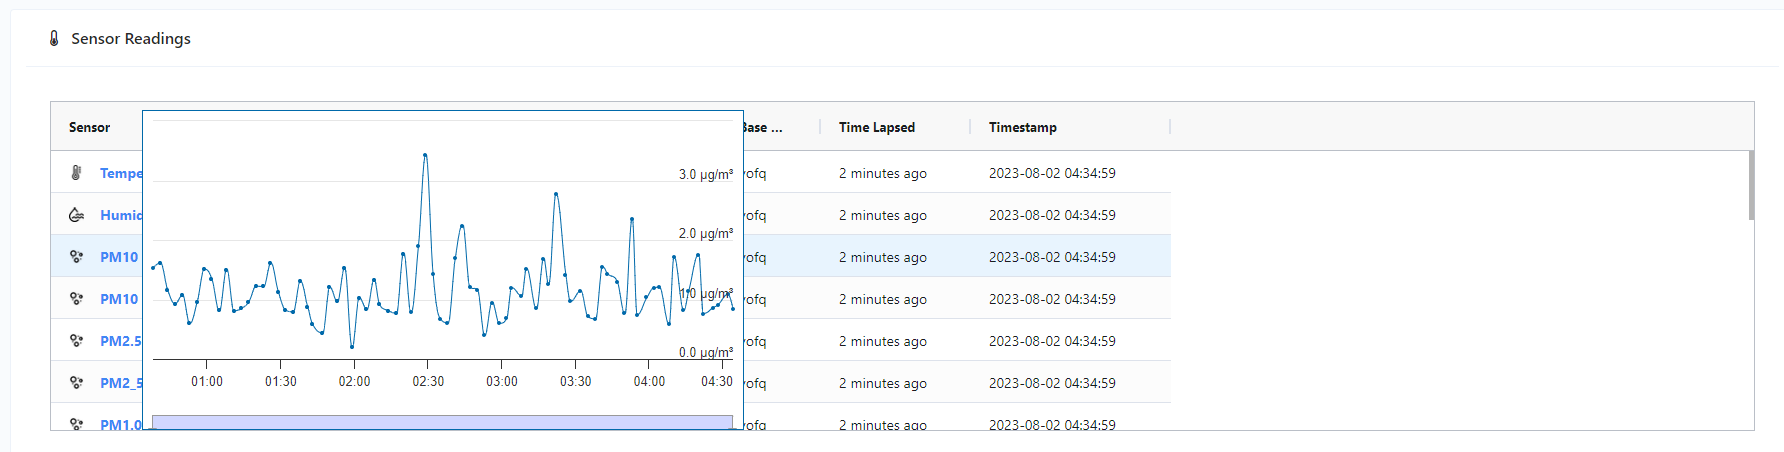Click the timestamp in the Humid row
This screenshot has height=452, width=1784.
point(1052,215)
